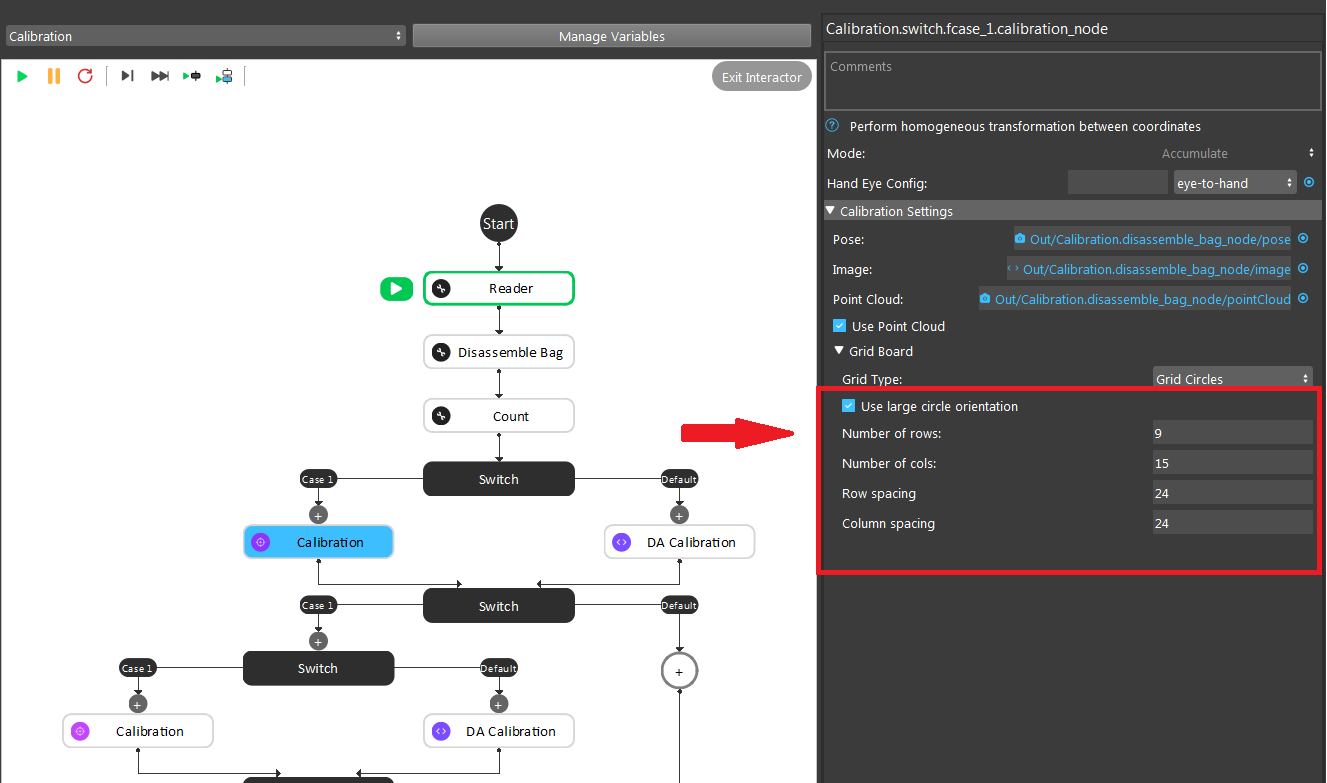Screen dimensions: 1327x783
Task: Click the green Play flowchart icon
Action: tap(22, 76)
